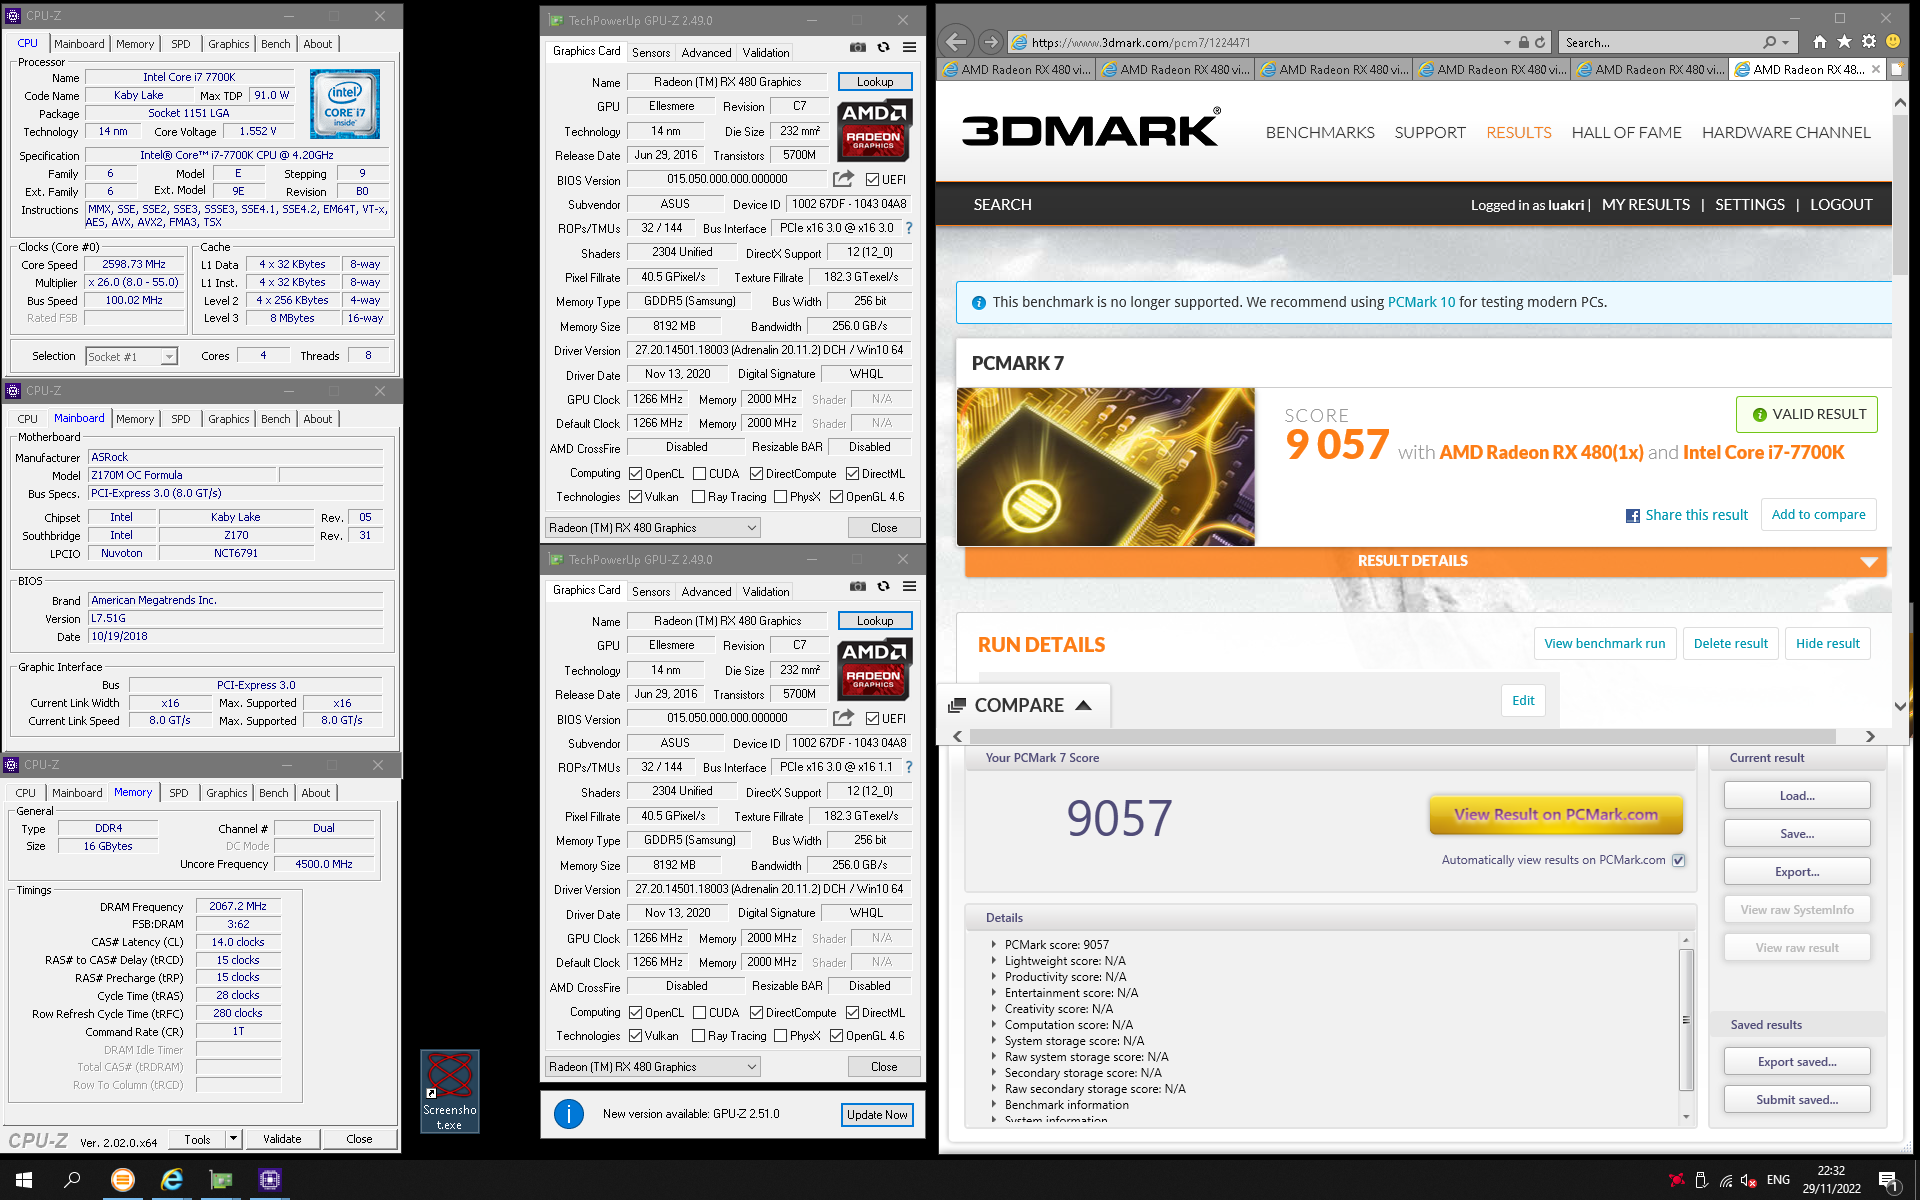Open the Windows Start menu
This screenshot has width=1920, height=1200.
pos(24,1180)
